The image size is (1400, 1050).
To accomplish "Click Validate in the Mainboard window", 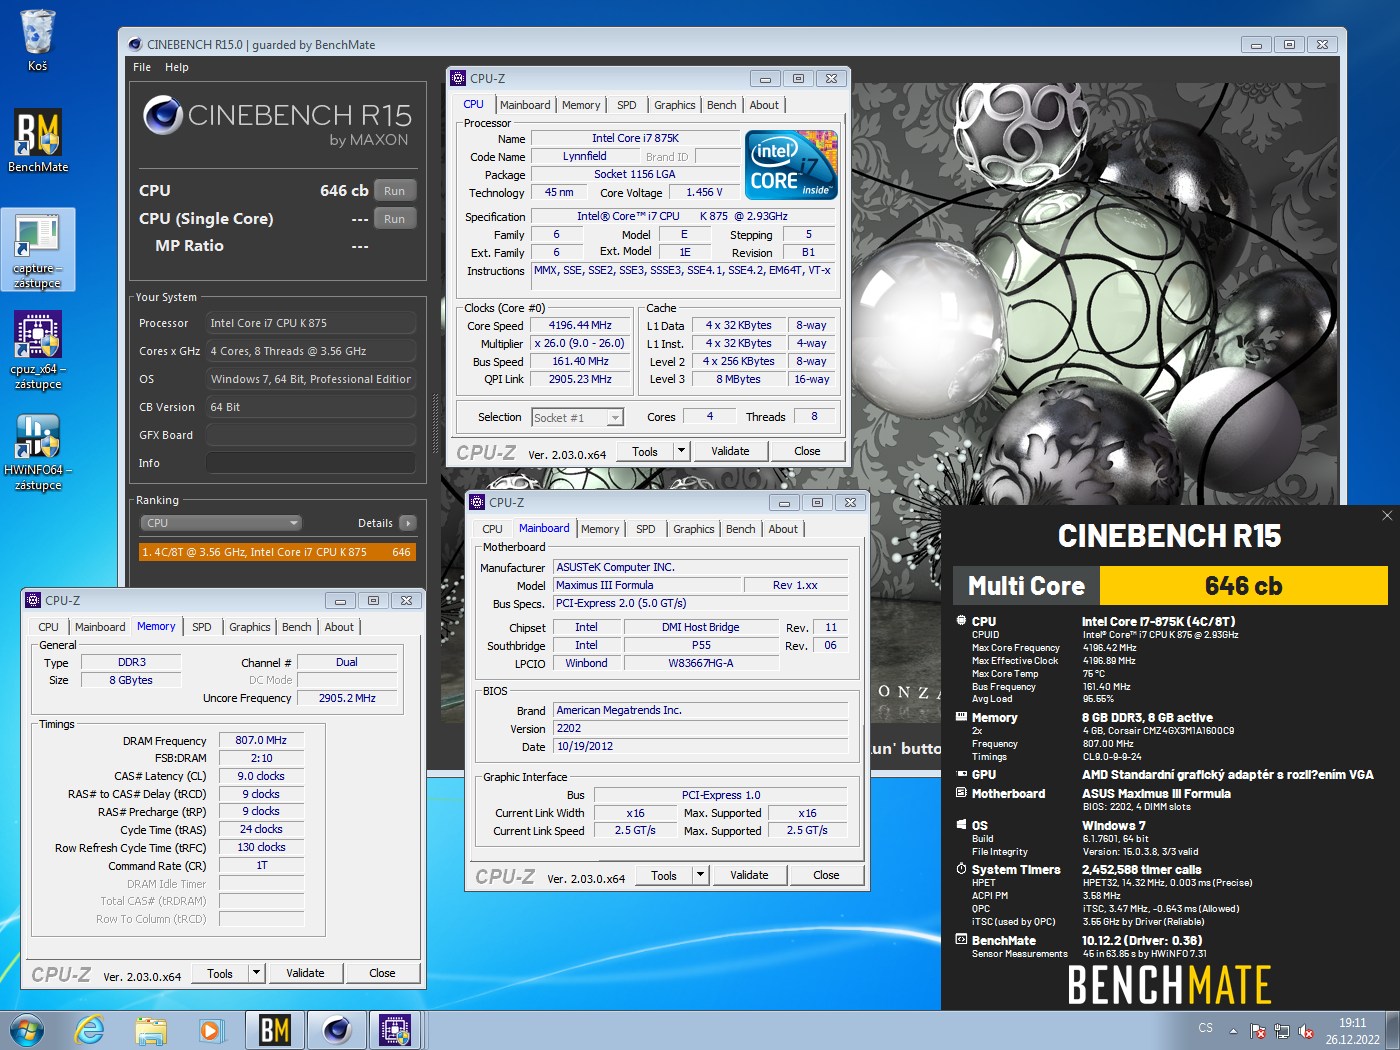I will (x=749, y=875).
